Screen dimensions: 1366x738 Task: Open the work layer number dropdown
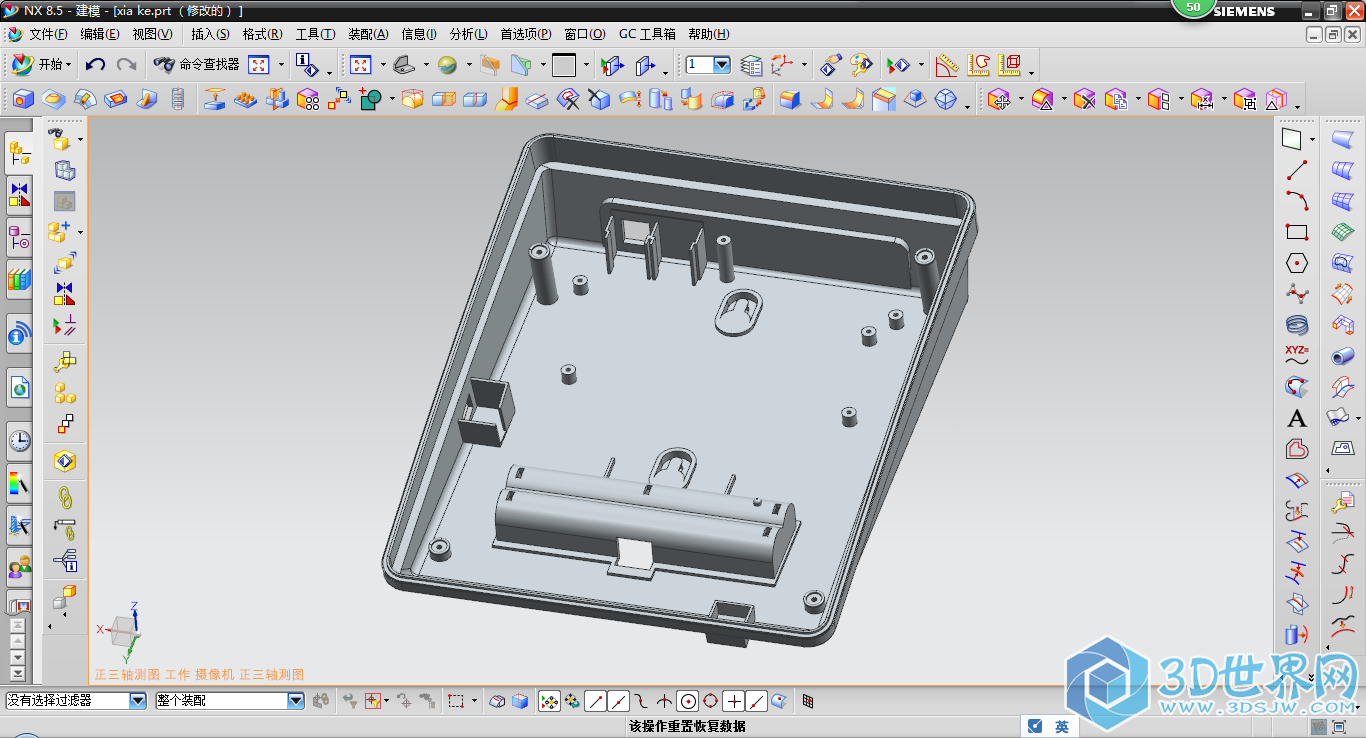(x=721, y=65)
